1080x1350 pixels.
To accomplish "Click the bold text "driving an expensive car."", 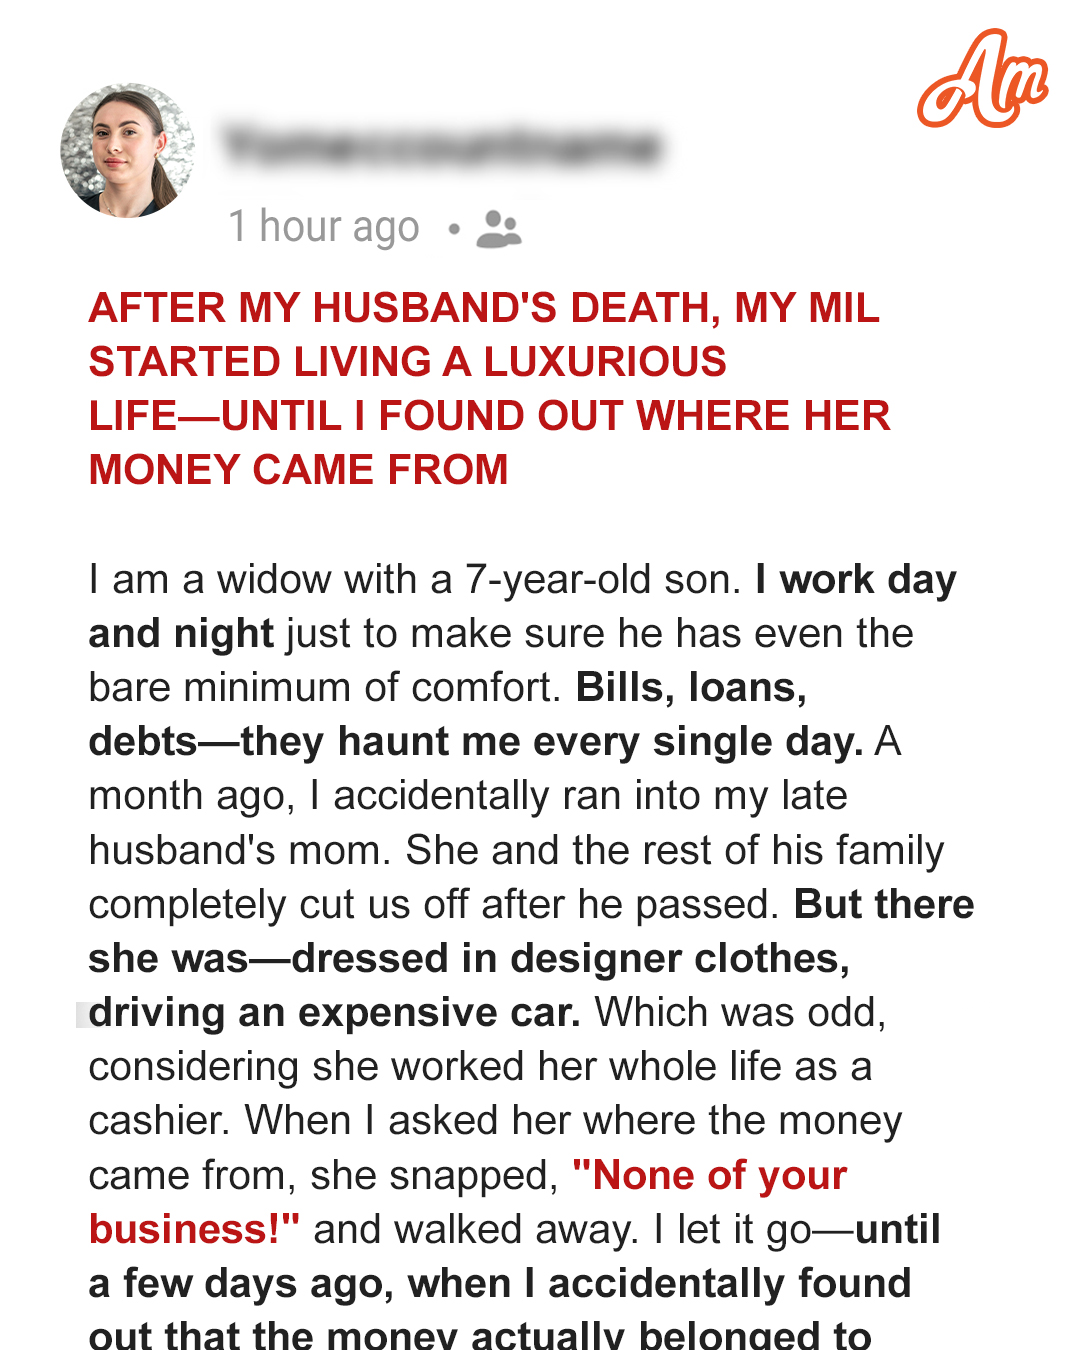I will coord(335,1013).
